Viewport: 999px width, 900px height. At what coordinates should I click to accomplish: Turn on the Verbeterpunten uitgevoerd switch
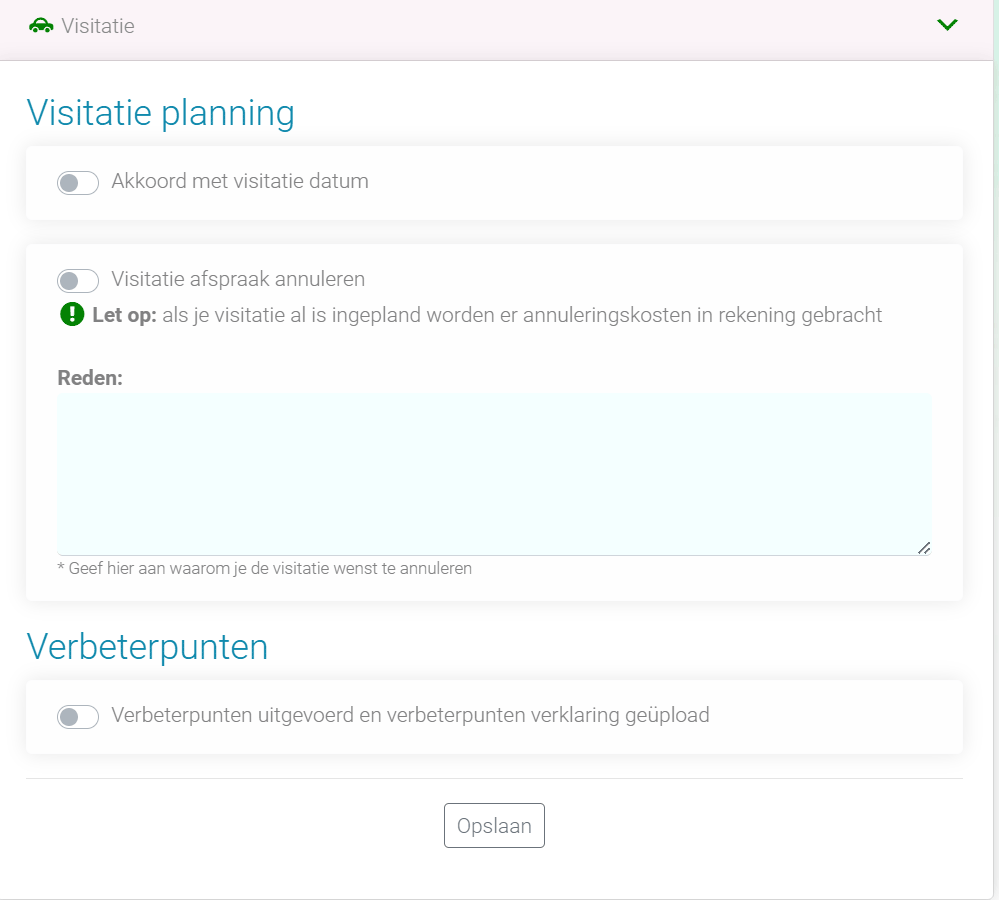pyautogui.click(x=78, y=717)
